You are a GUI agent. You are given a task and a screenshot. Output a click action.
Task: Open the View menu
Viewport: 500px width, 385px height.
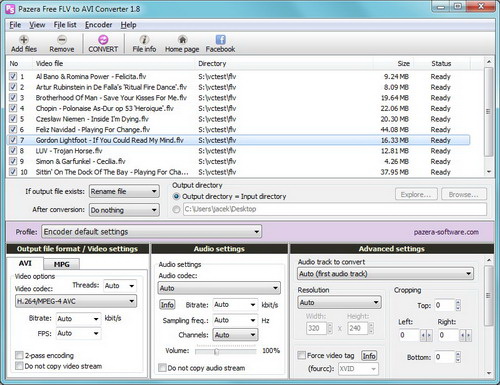[x=37, y=25]
